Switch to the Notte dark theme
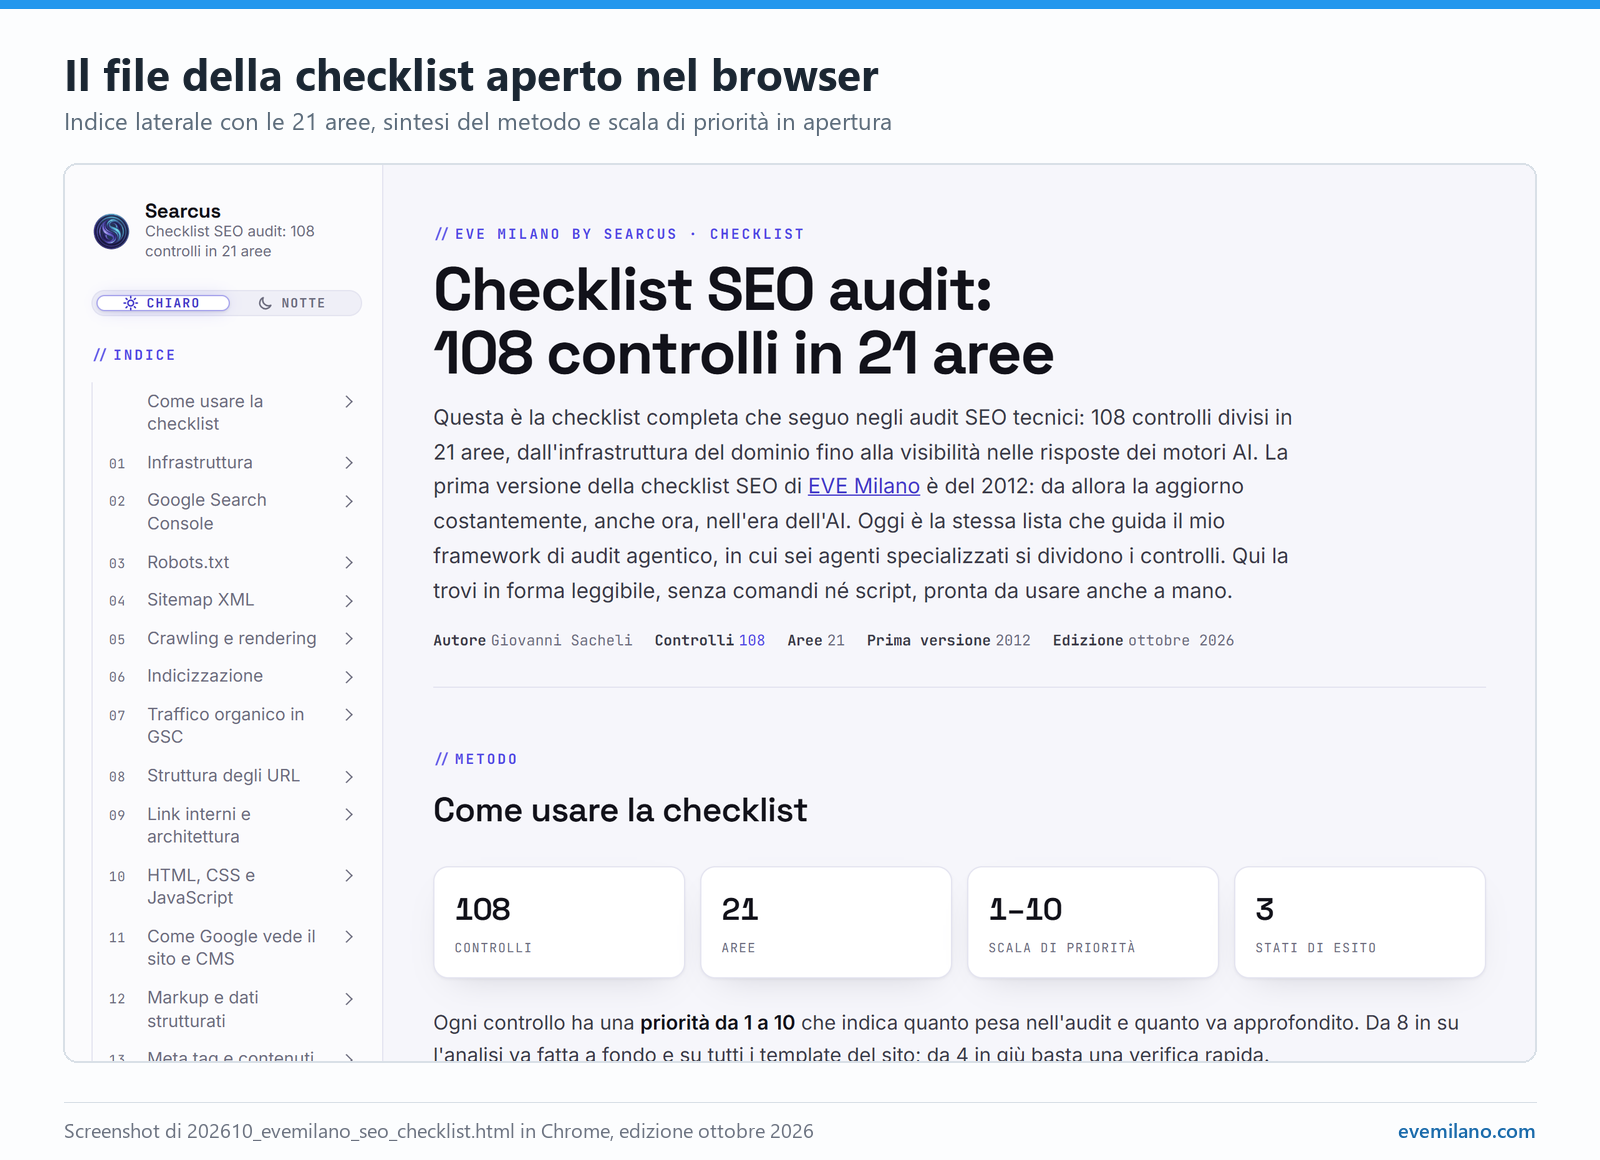Screen dimensions: 1600x1160 tap(292, 303)
